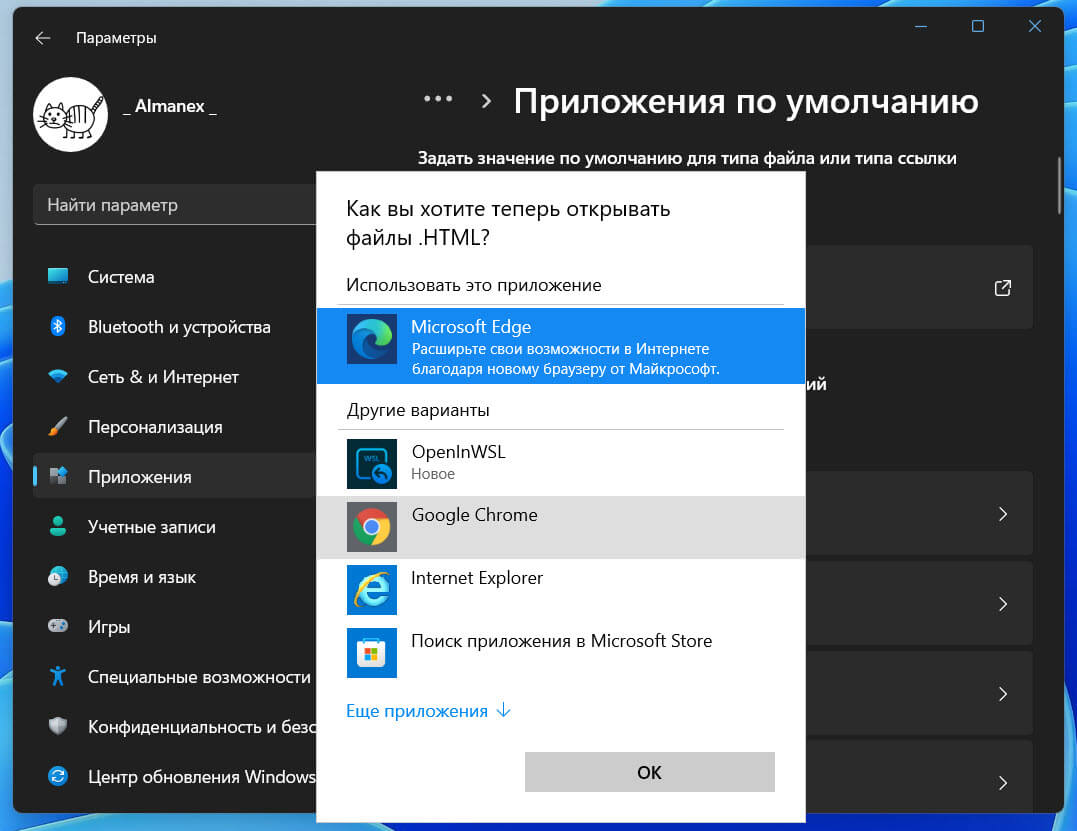Image resolution: width=1077 pixels, height=831 pixels.
Task: Switch to Время и язык
Action: [x=174, y=577]
